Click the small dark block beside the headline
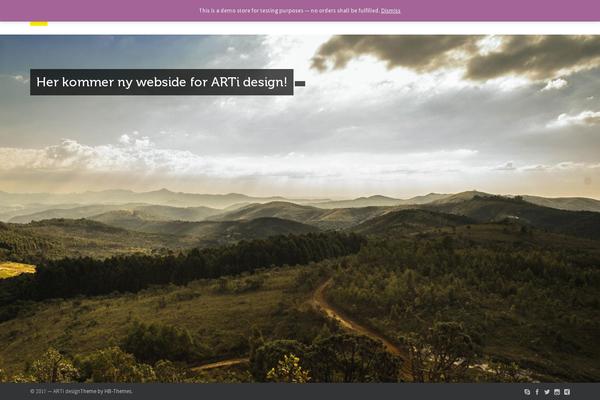The width and height of the screenshot is (600, 400). tap(300, 83)
